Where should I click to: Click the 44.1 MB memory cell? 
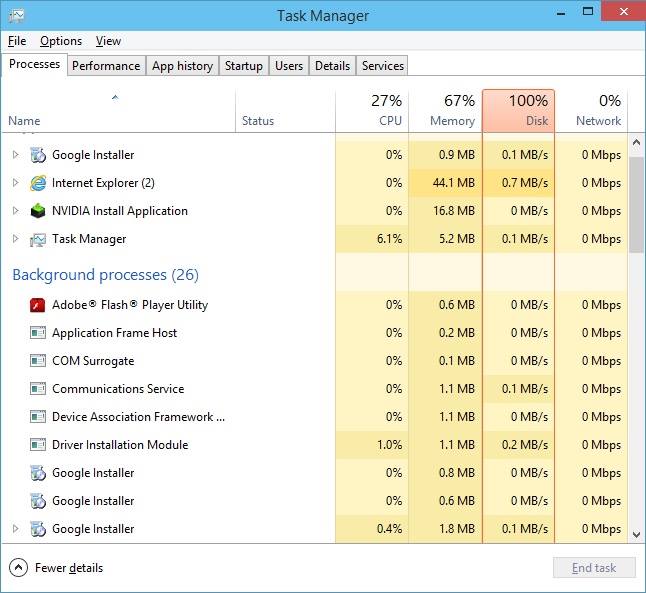click(x=445, y=183)
